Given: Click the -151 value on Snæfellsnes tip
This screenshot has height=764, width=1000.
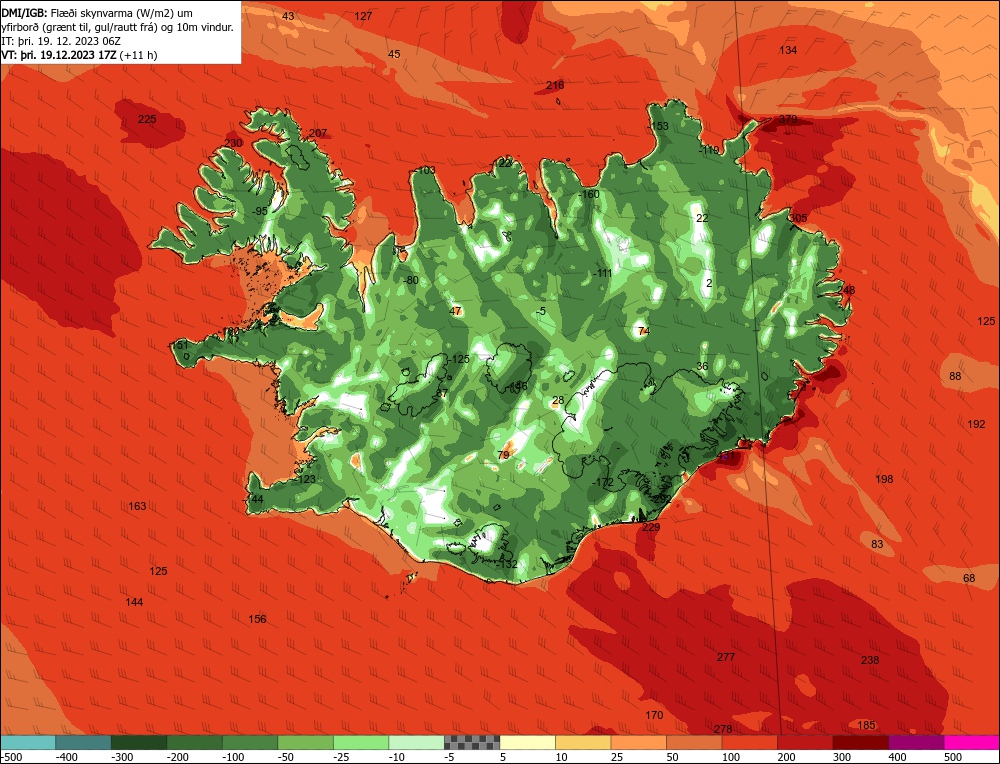Looking at the screenshot, I should click(x=179, y=345).
